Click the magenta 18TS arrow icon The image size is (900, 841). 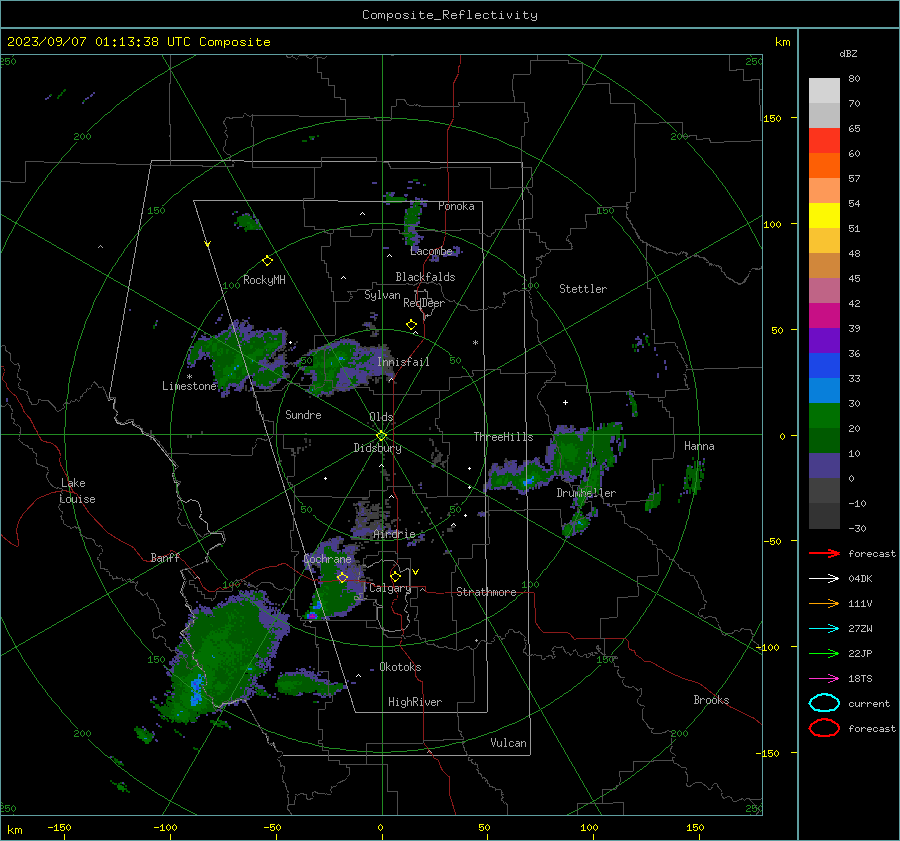point(824,679)
